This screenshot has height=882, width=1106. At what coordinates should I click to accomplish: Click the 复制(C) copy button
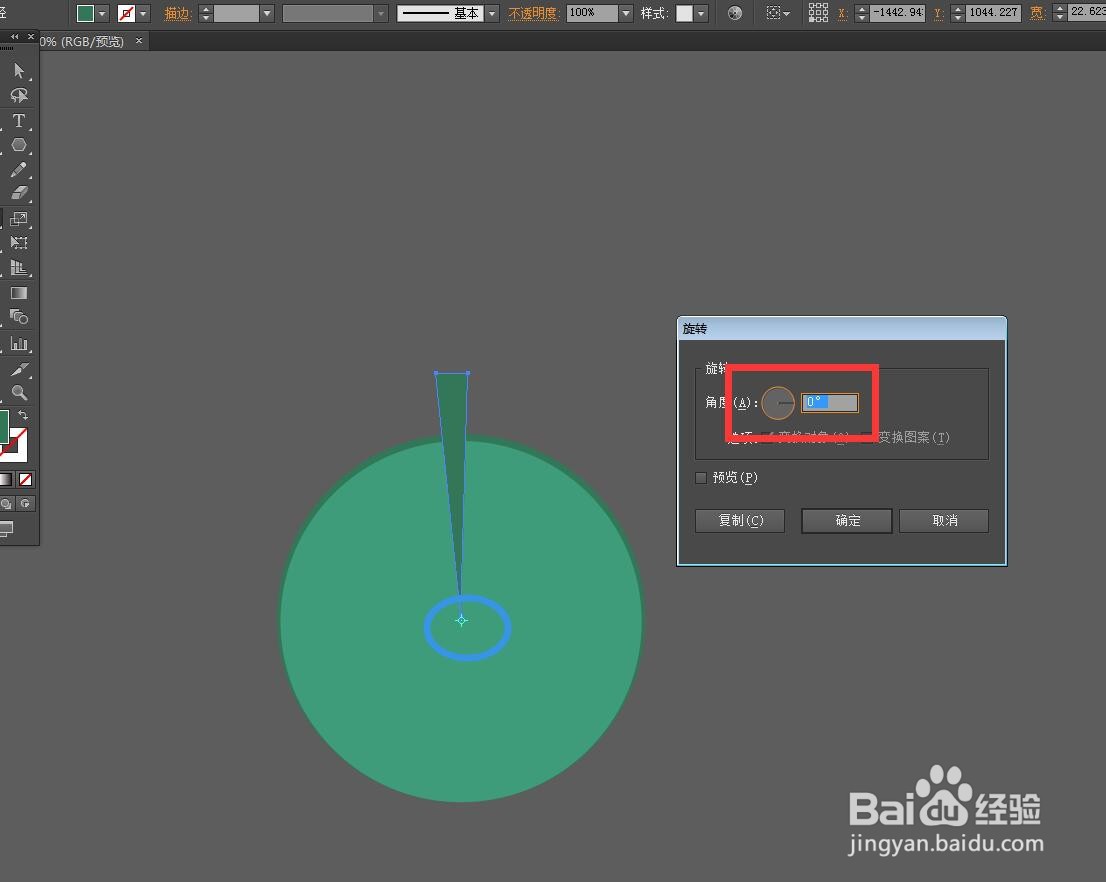pos(740,521)
